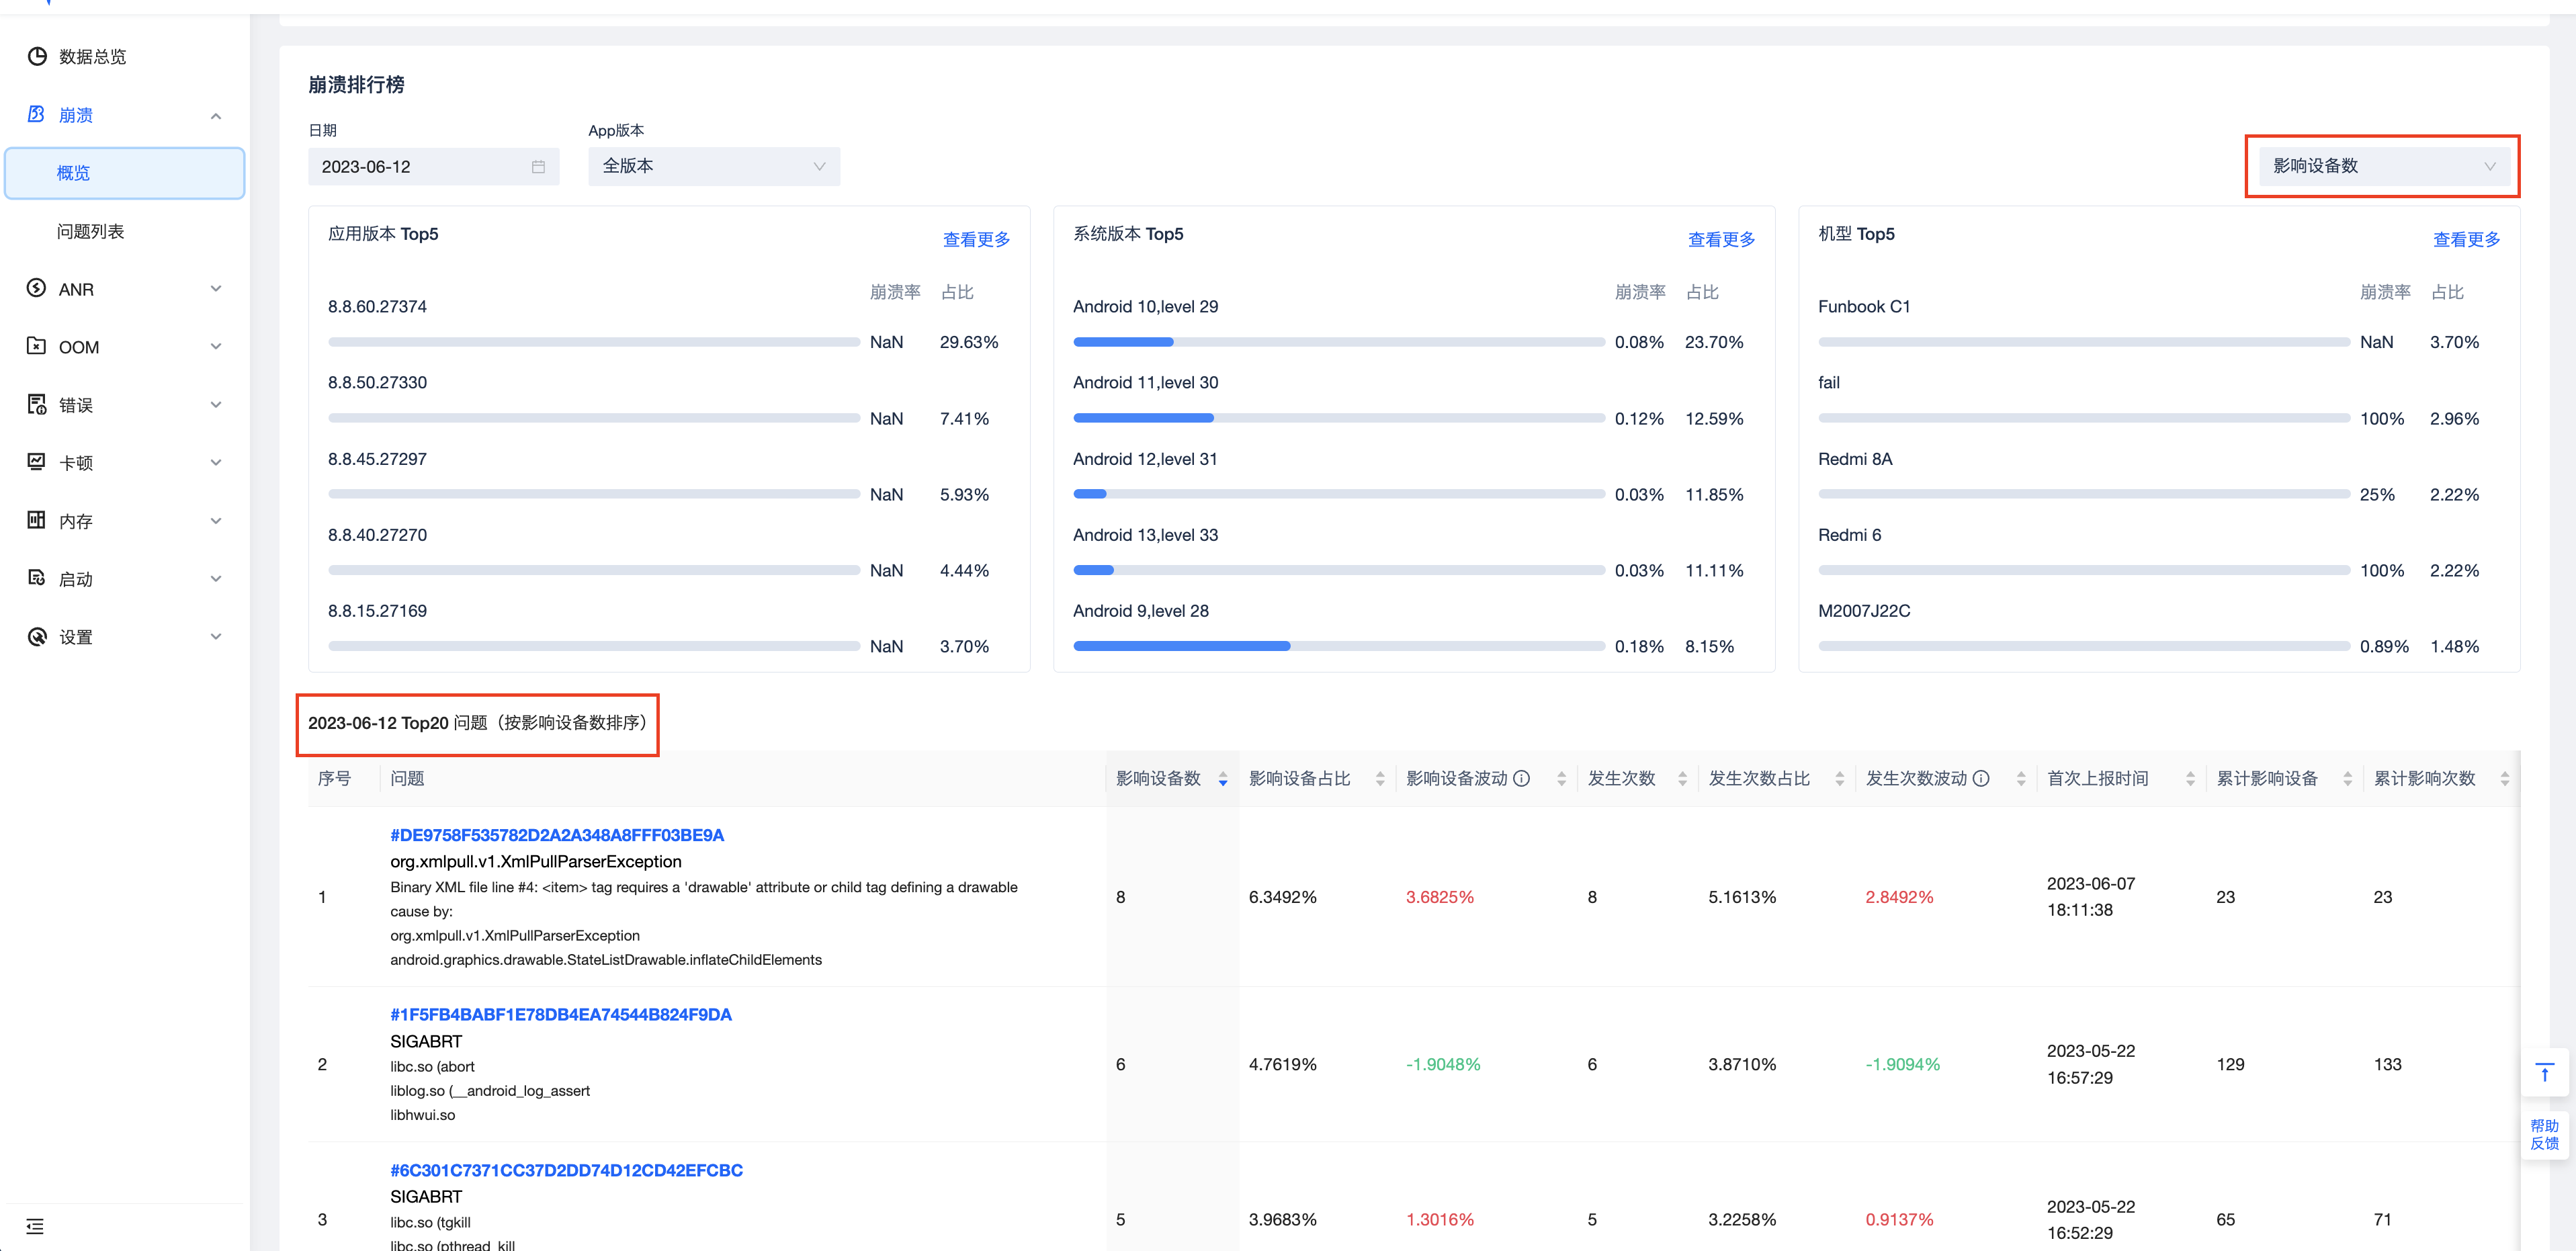Open issue #6C301C7371CC37D2DD74D12CD42EFCBC
The height and width of the screenshot is (1251, 2576).
point(567,1170)
